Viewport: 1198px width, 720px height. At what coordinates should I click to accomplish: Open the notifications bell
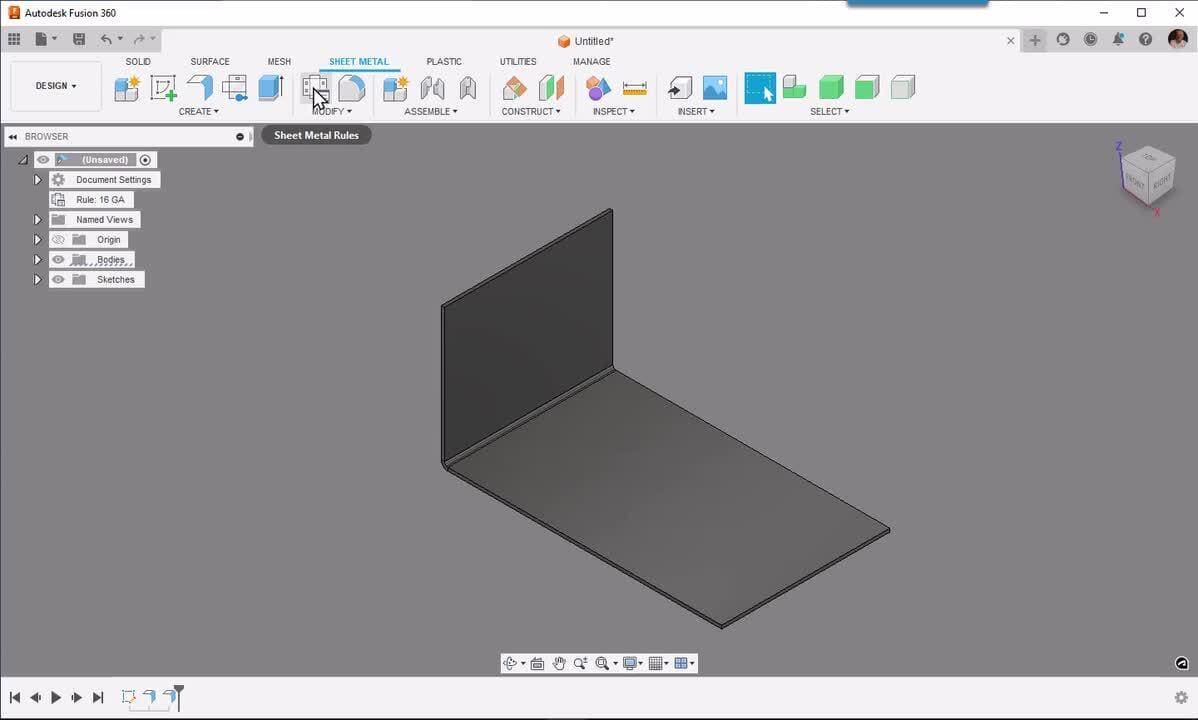tap(1118, 39)
